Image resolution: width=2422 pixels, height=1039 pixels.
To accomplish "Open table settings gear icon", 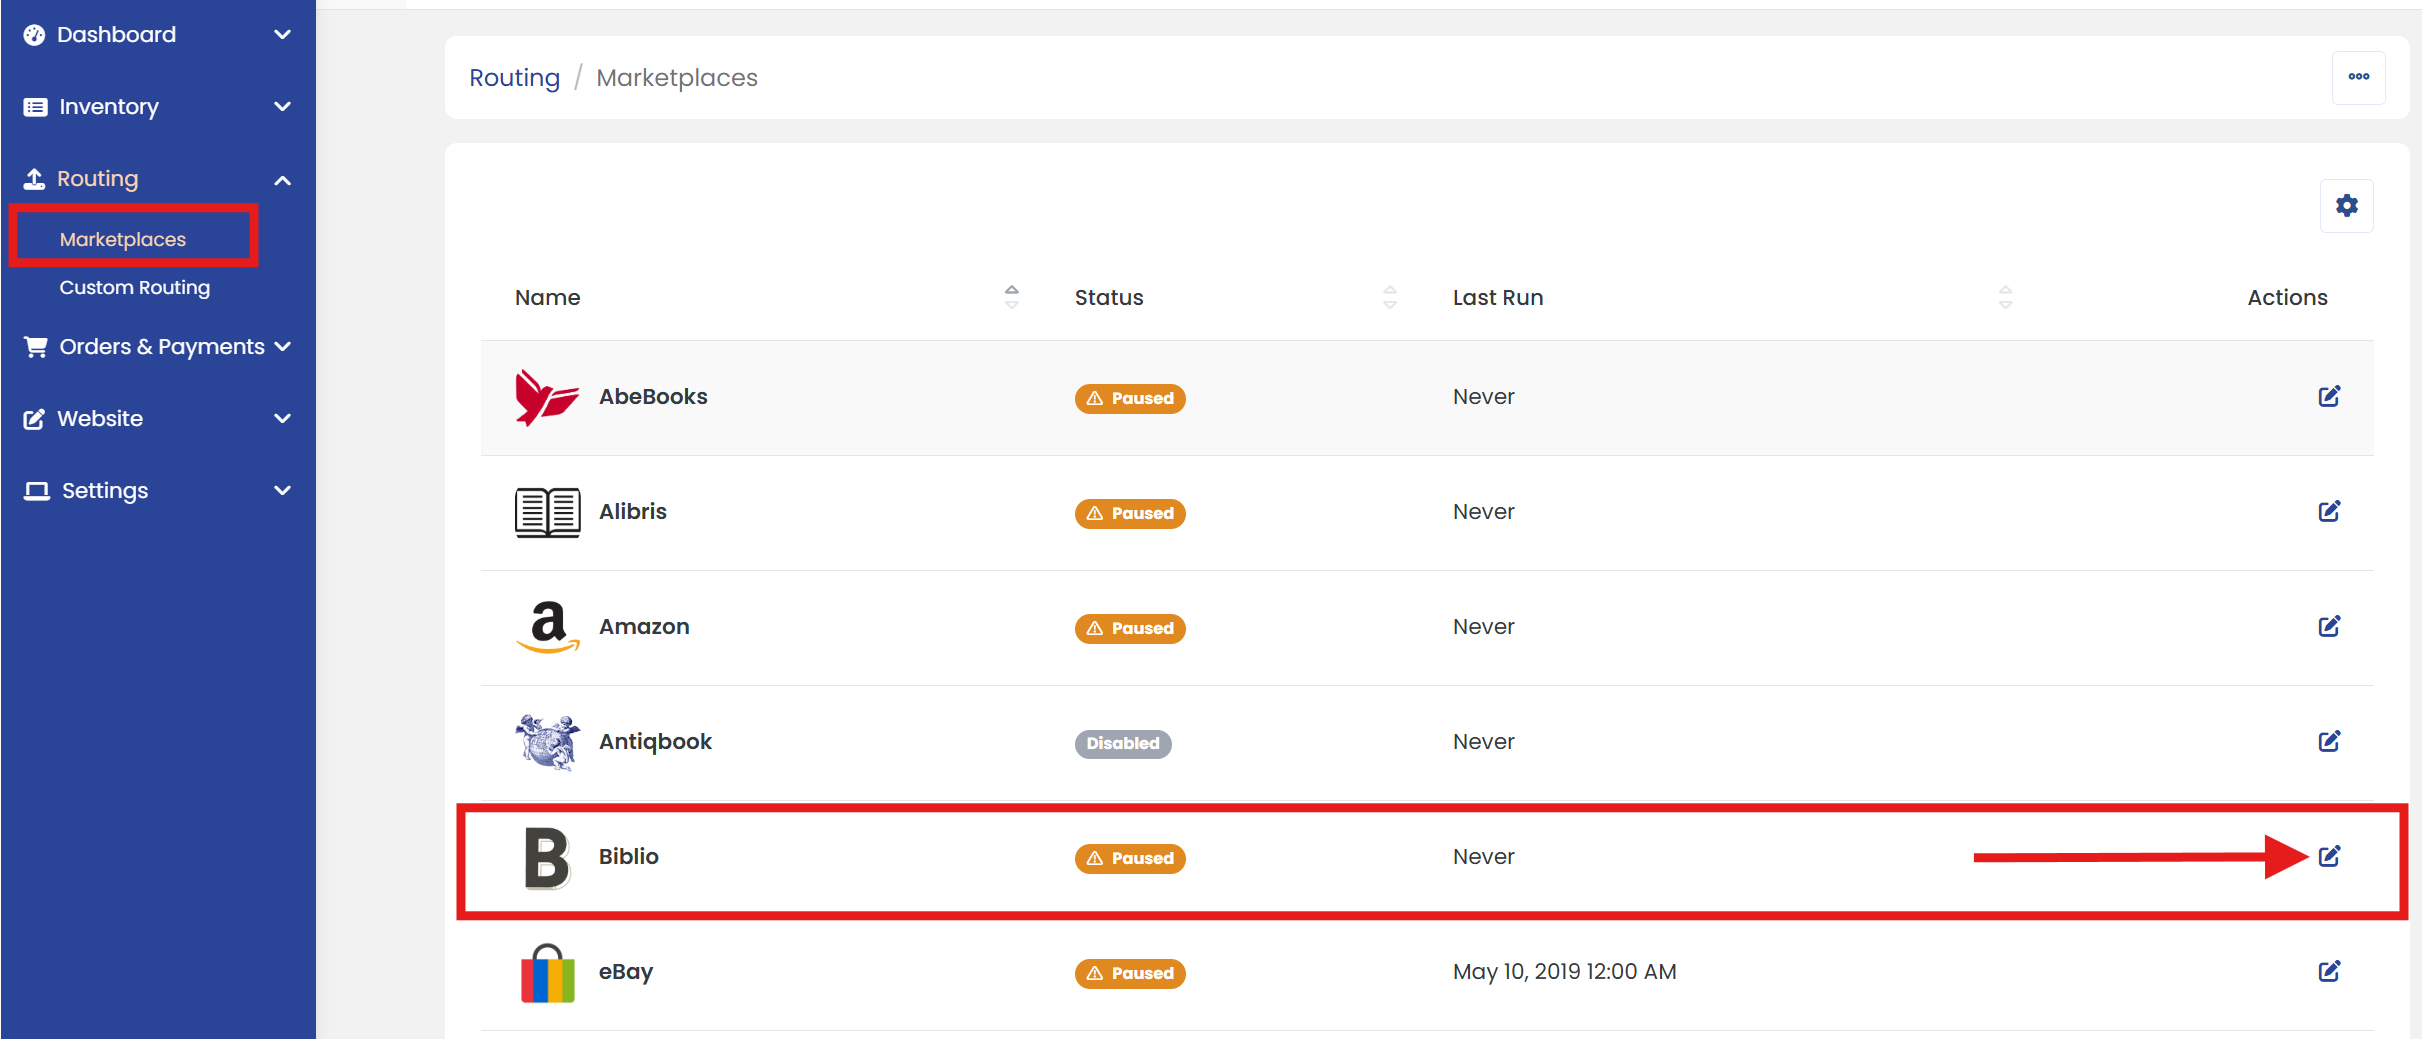I will [2347, 206].
